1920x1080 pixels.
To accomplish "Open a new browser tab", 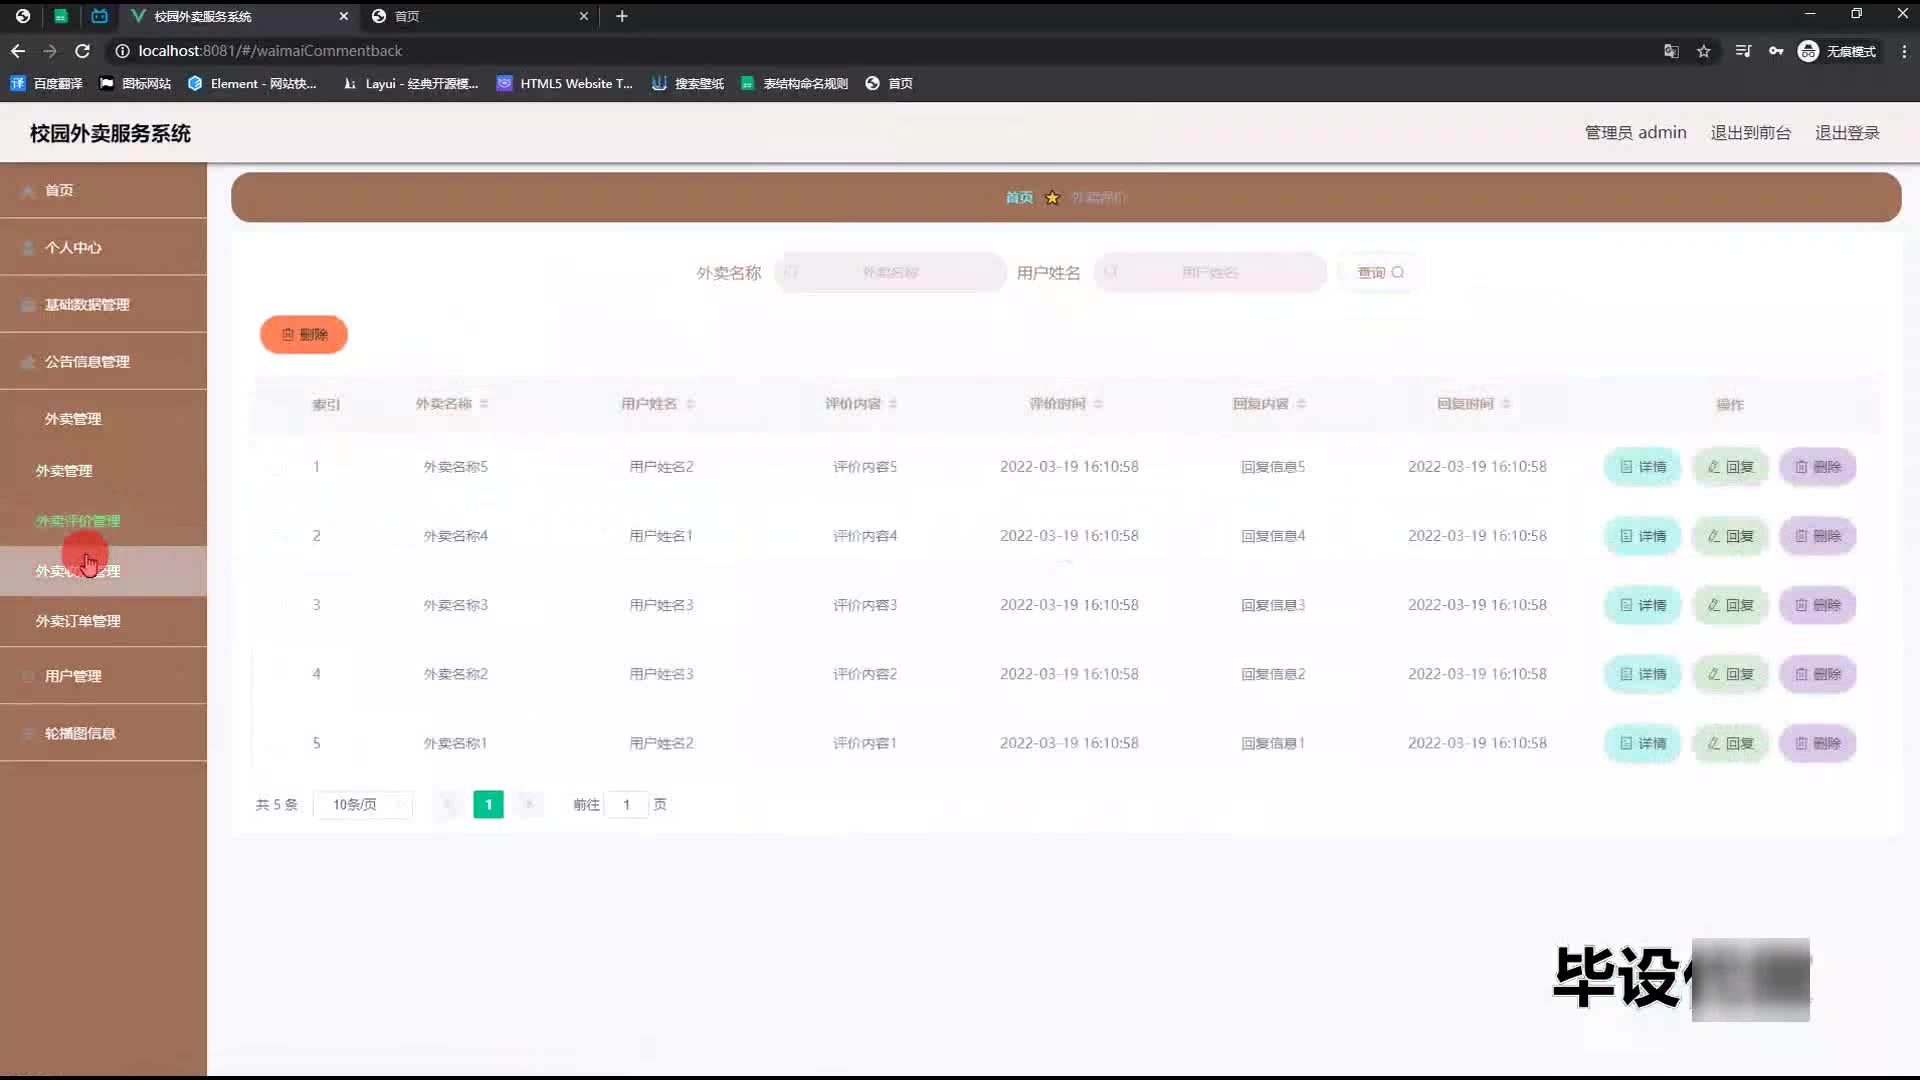I will click(x=622, y=16).
